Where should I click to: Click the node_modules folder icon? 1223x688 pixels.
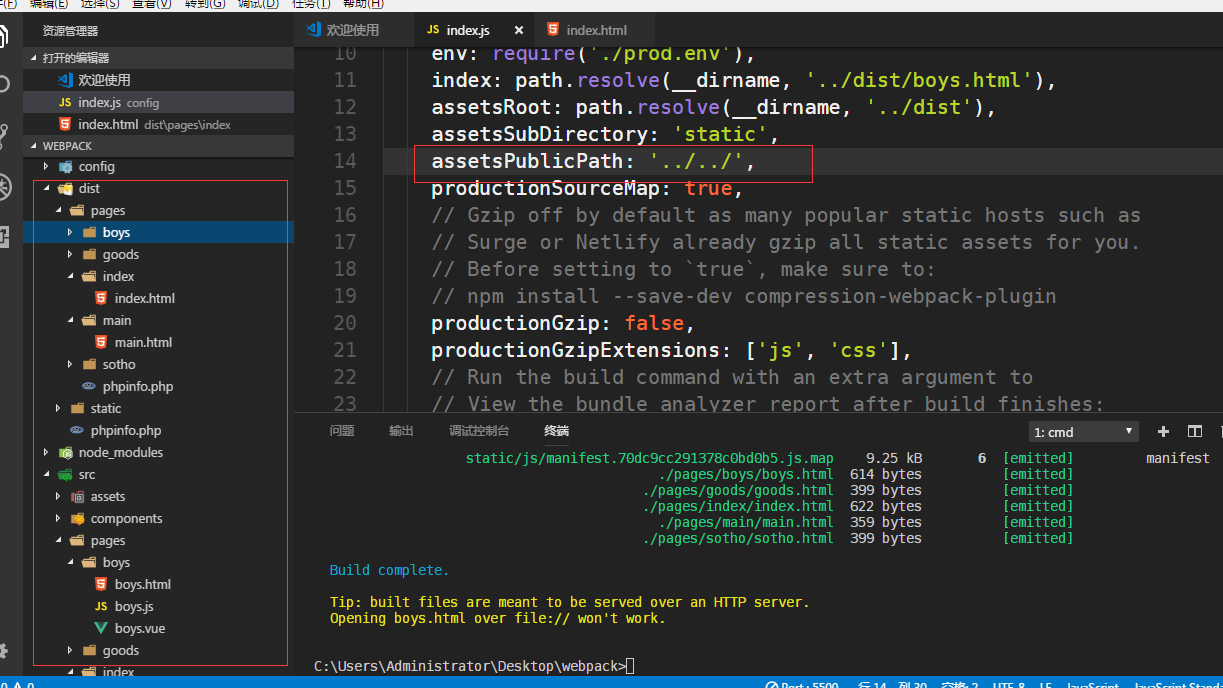pos(66,453)
